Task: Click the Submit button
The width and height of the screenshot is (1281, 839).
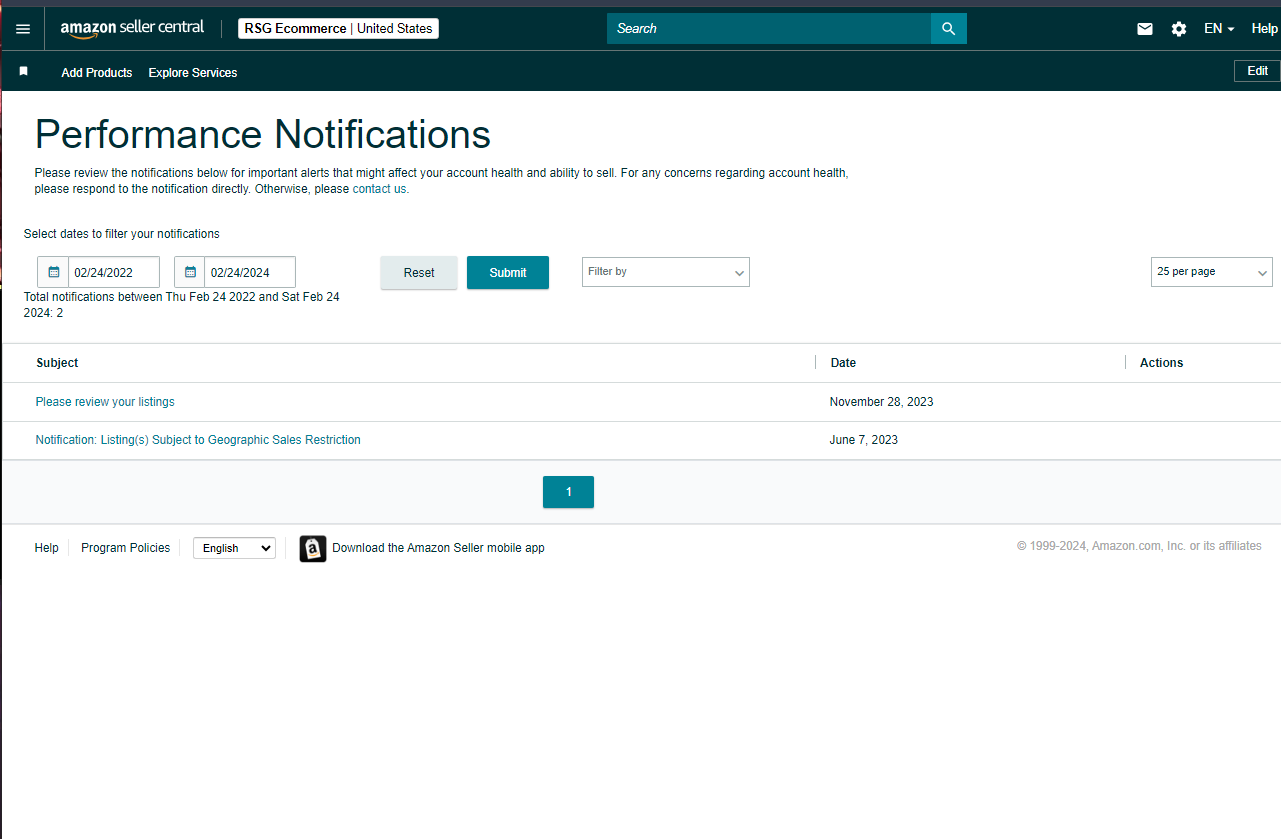Action: coord(508,273)
